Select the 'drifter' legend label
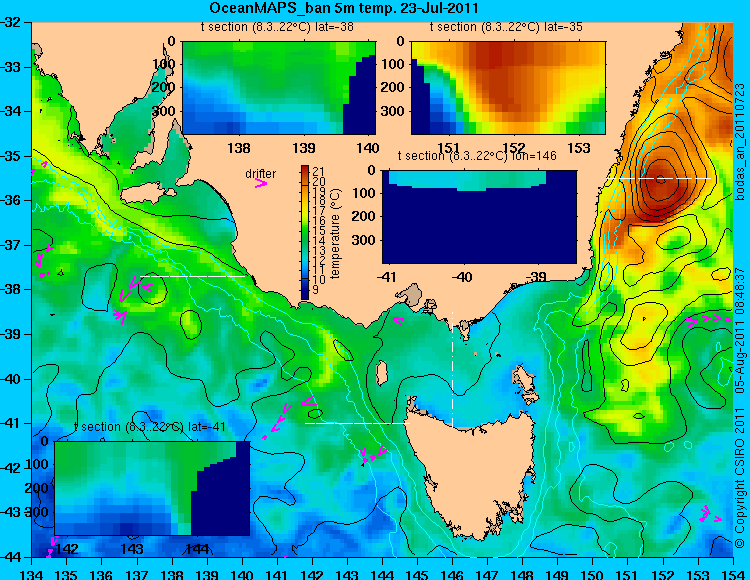Image resolution: width=750 pixels, height=580 pixels. [261, 174]
